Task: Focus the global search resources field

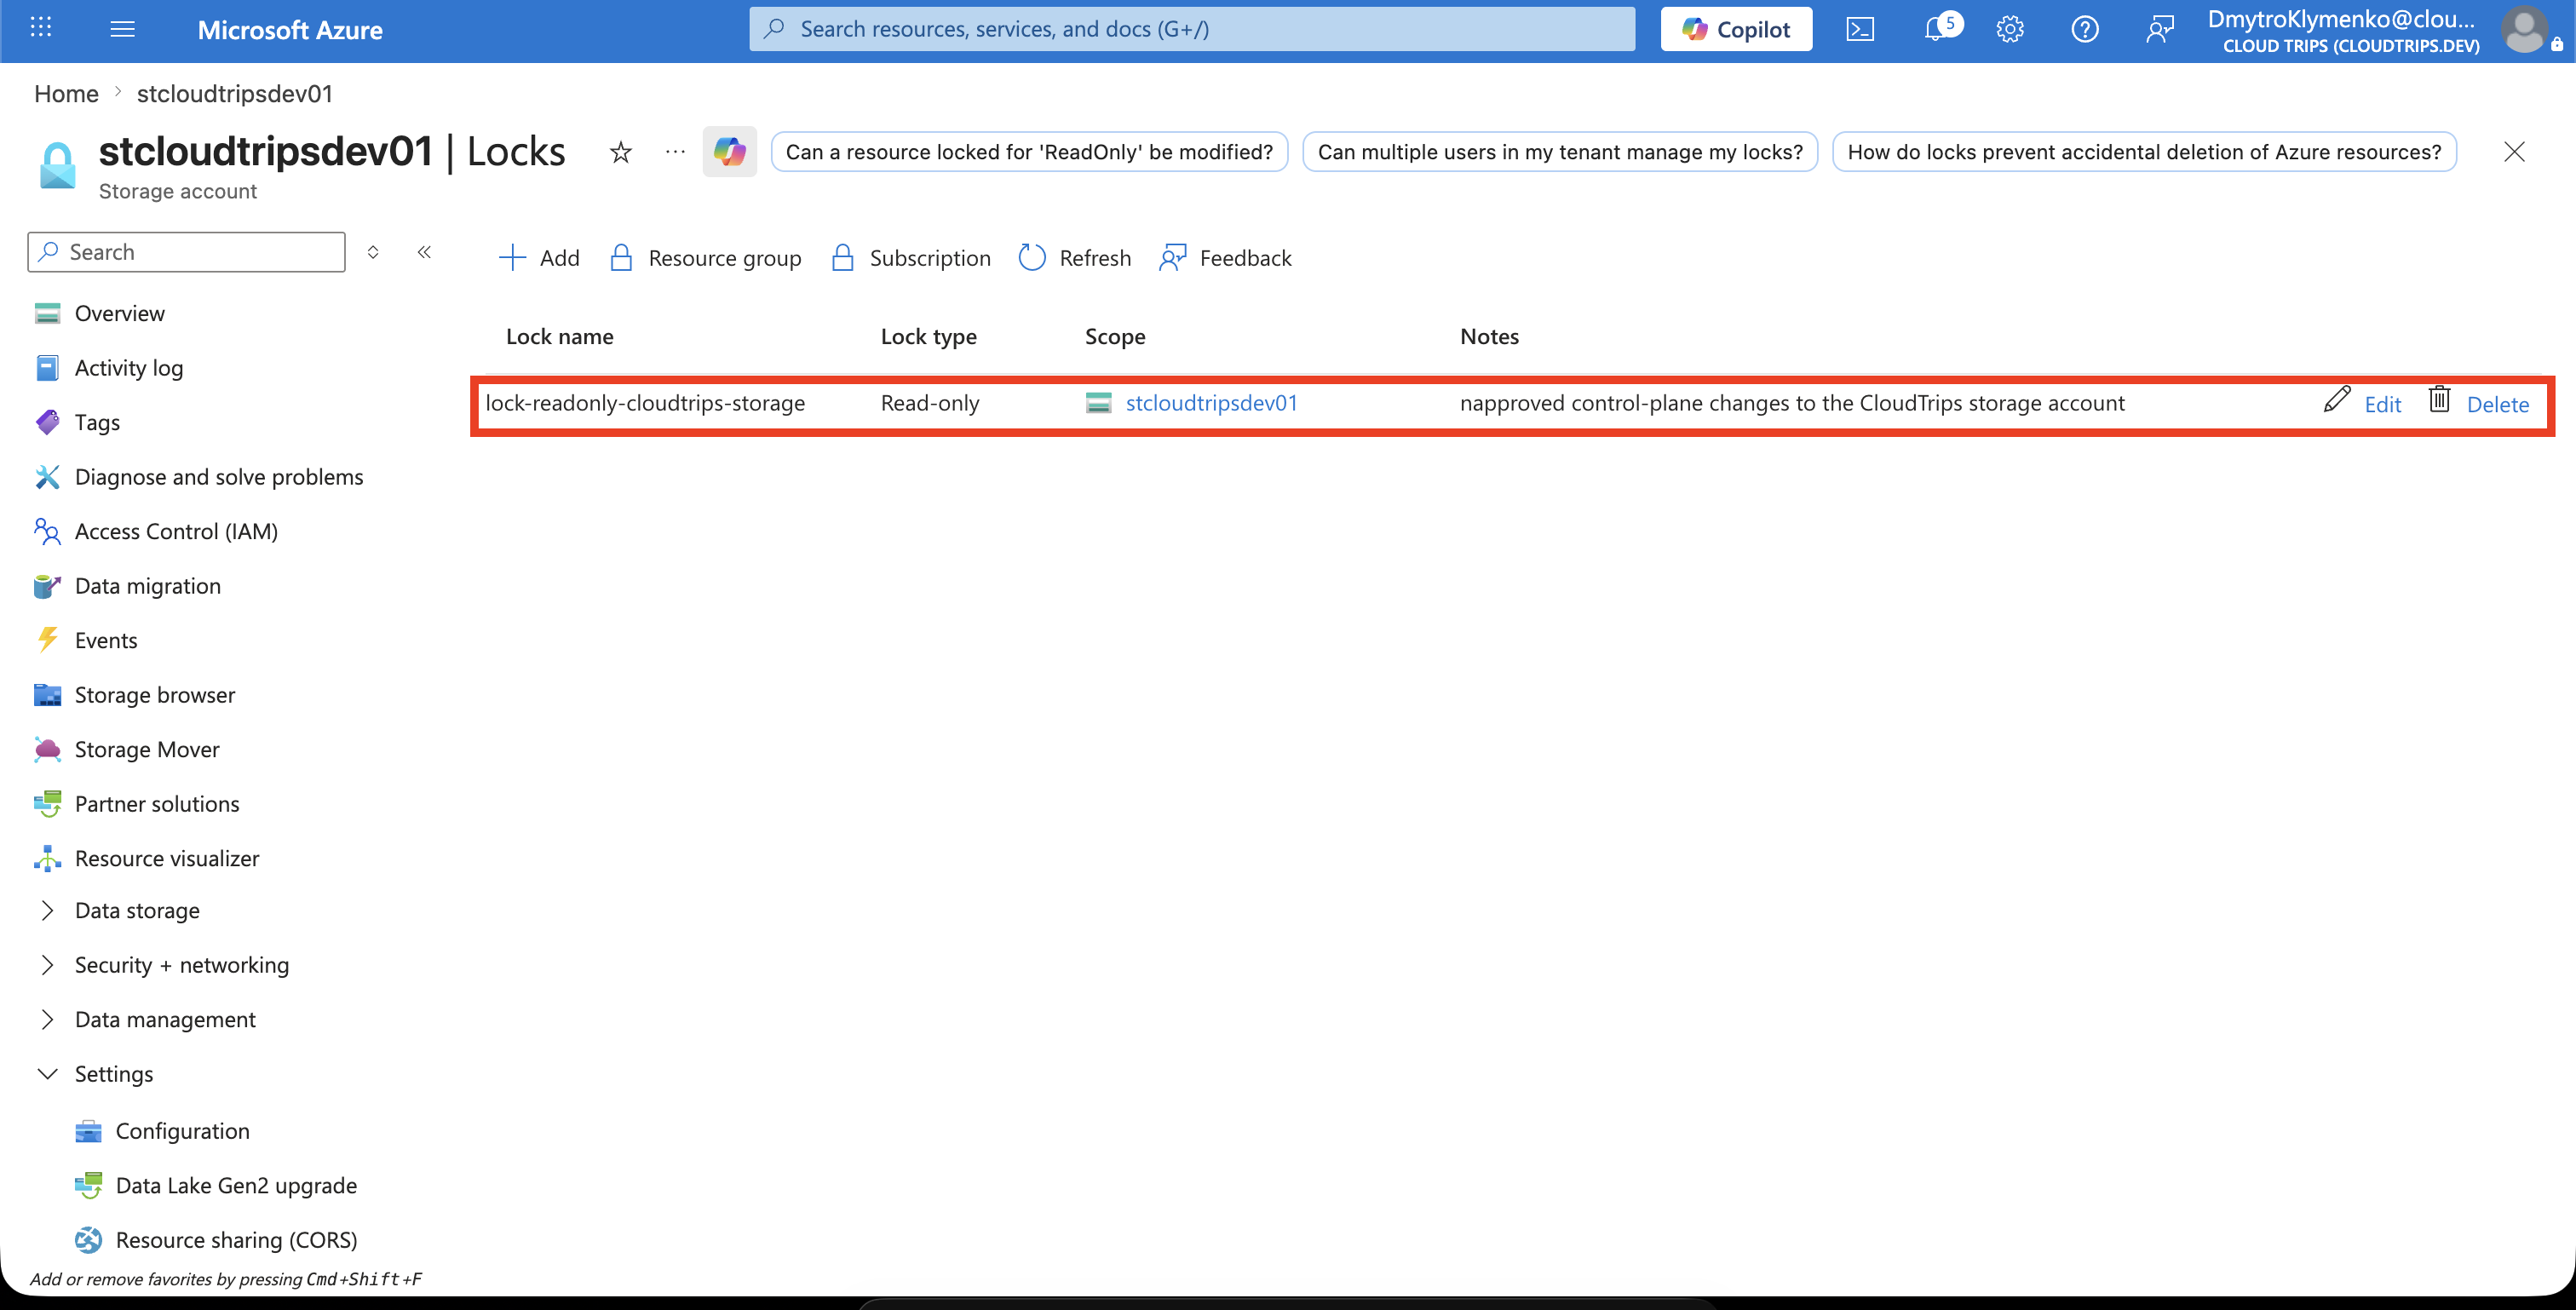Action: pyautogui.click(x=1192, y=29)
